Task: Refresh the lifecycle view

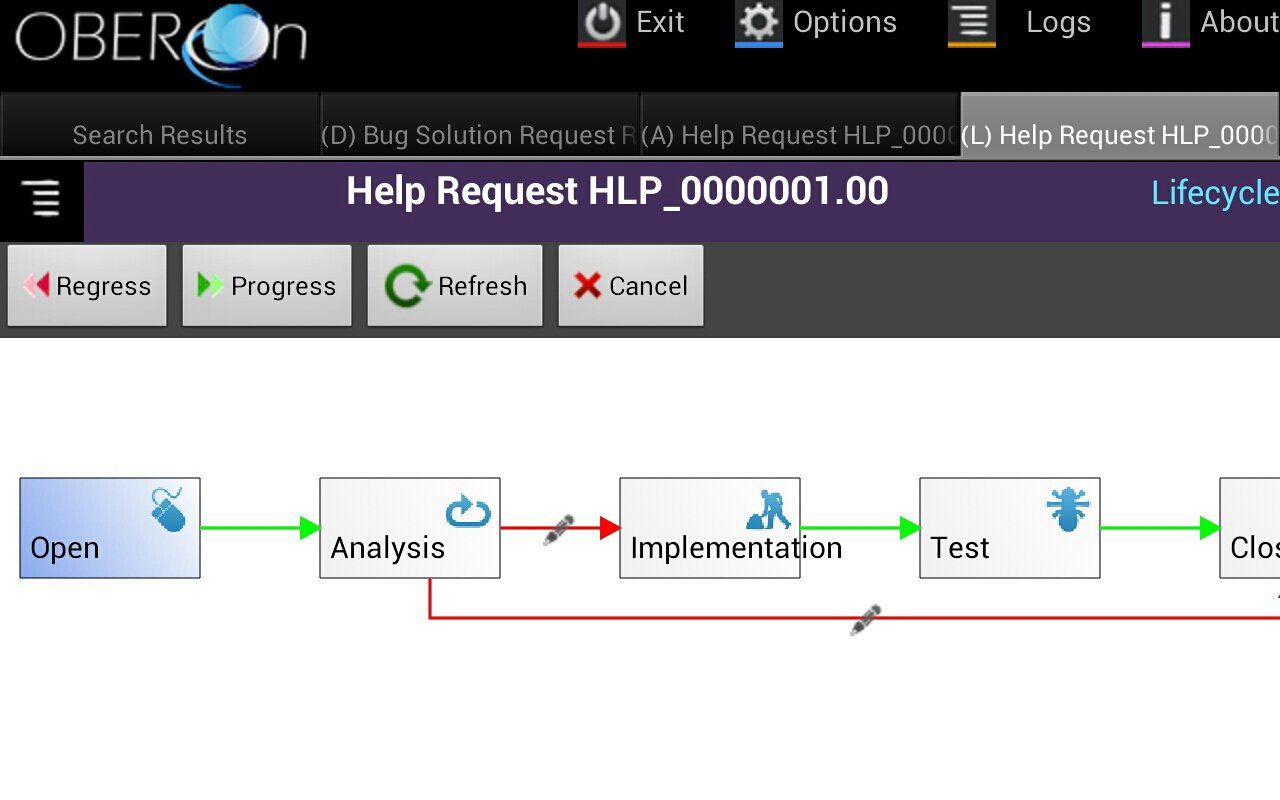Action: point(455,286)
